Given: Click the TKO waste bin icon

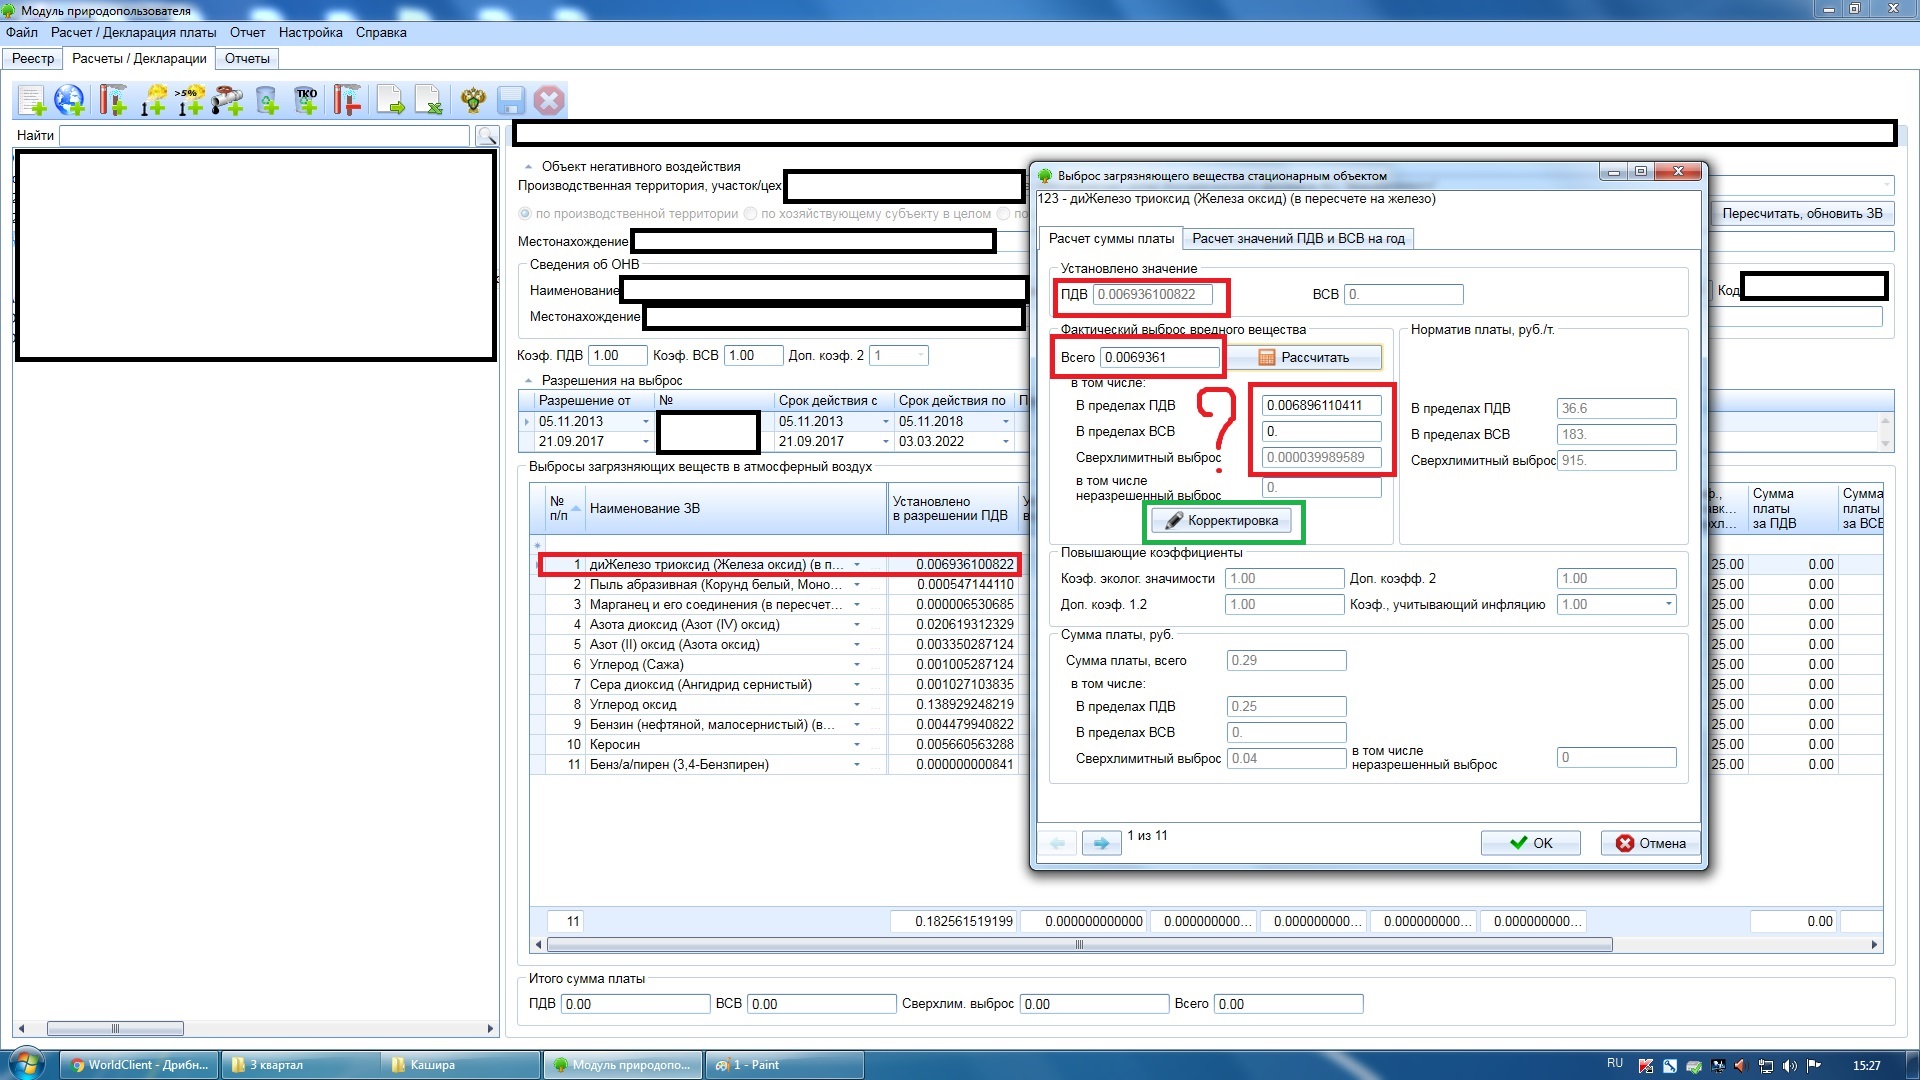Looking at the screenshot, I should pyautogui.click(x=306, y=100).
